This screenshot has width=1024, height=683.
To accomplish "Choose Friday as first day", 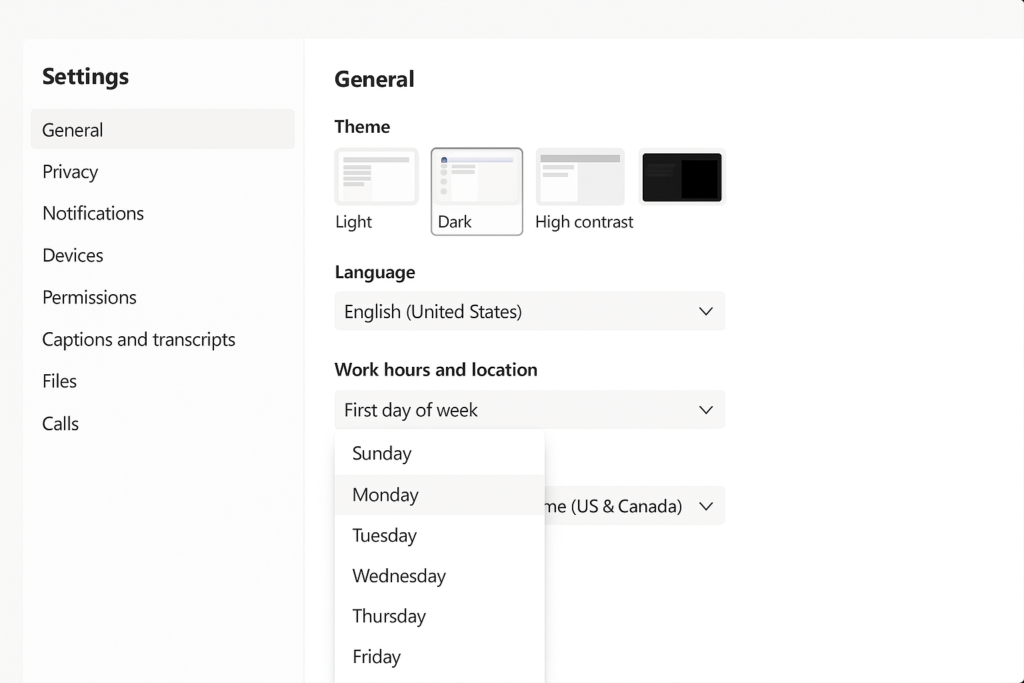I will [440, 657].
